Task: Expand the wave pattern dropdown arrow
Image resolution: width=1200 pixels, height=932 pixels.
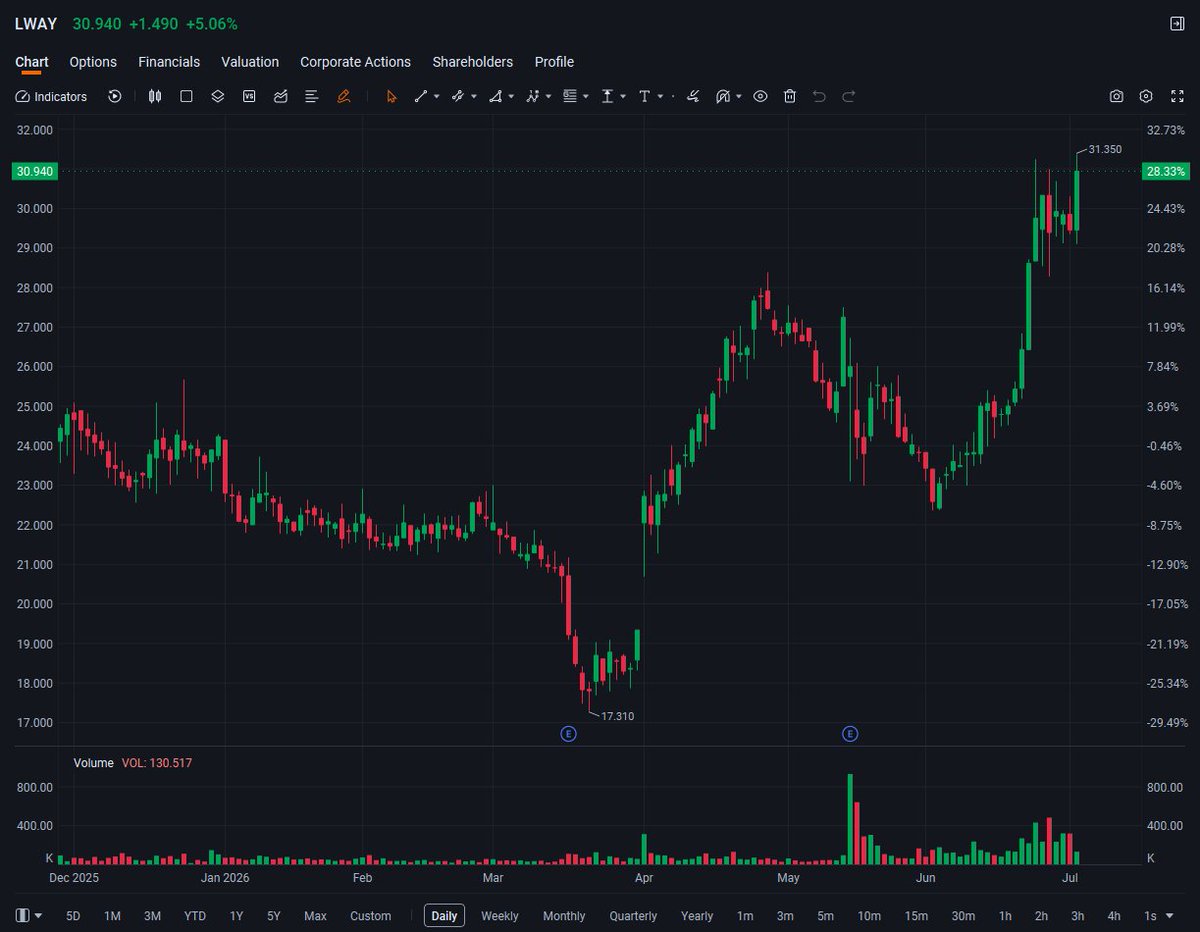Action: coord(549,97)
